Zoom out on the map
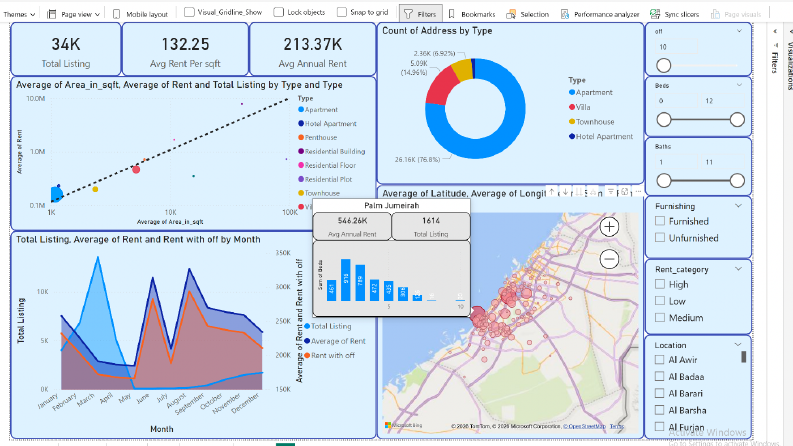This screenshot has width=793, height=446. point(609,259)
